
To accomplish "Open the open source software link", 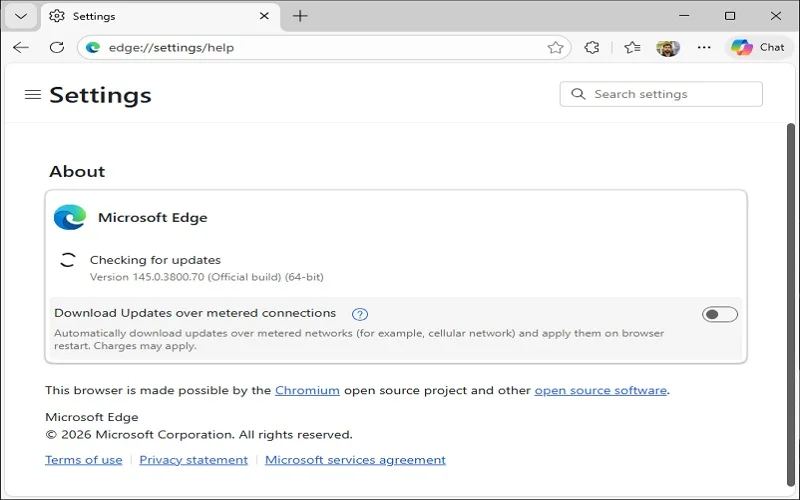I will [601, 390].
